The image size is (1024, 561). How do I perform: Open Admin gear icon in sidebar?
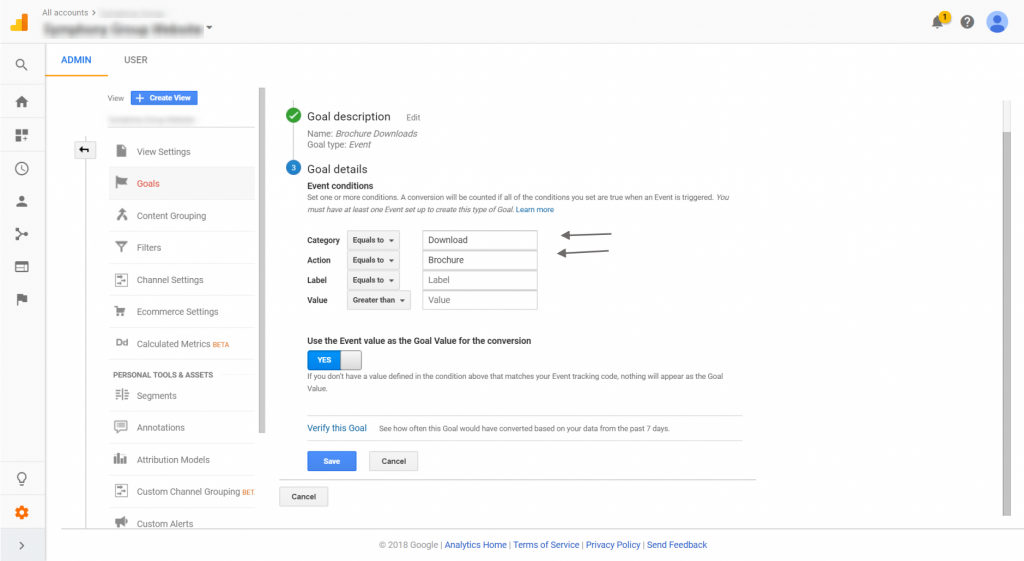pos(22,512)
